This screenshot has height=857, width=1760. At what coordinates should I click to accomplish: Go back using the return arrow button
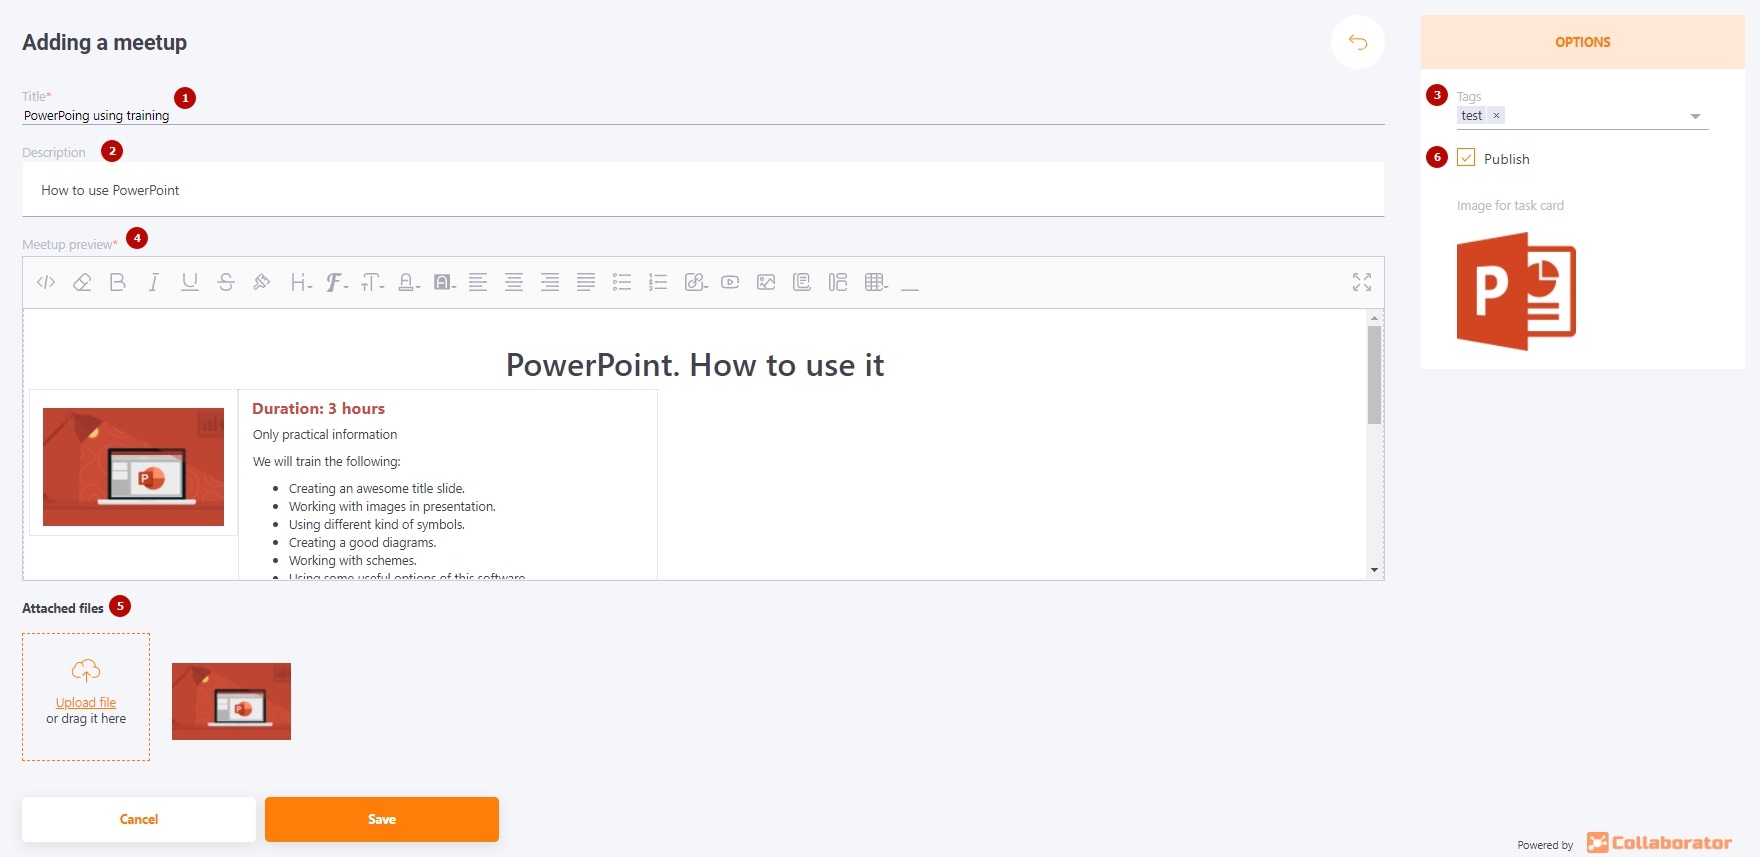1358,42
